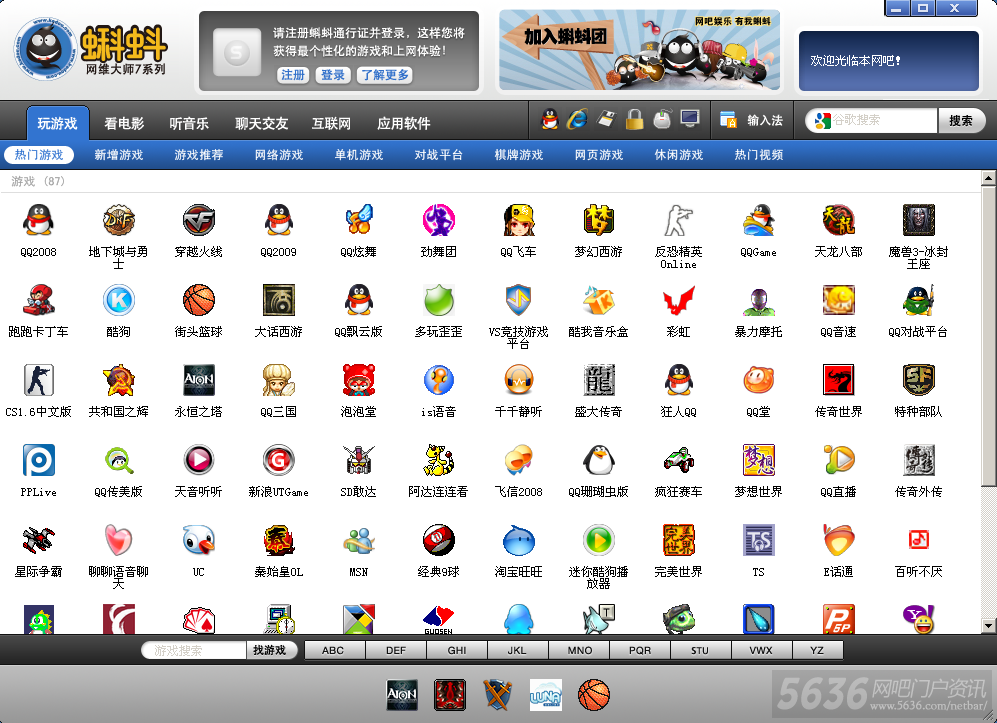The image size is (997, 723).
Task: Start 跑跑卡丁车 icon
Action: (x=38, y=300)
